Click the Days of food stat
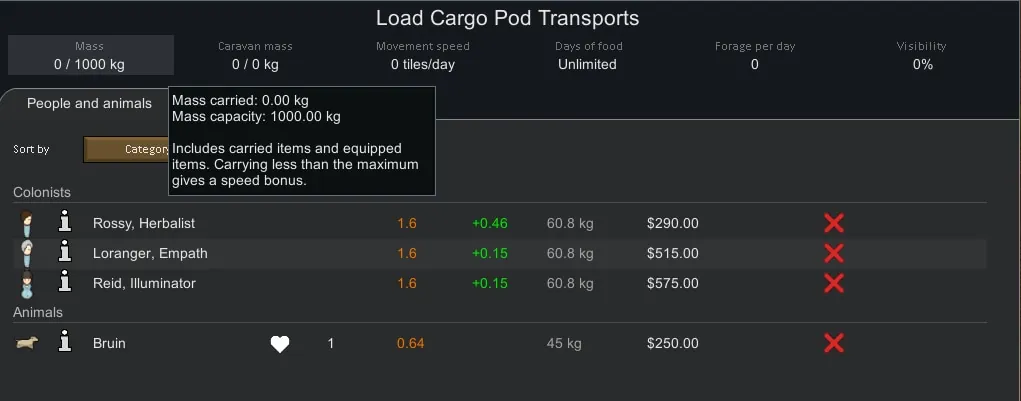Image resolution: width=1021 pixels, height=401 pixels. point(587,55)
